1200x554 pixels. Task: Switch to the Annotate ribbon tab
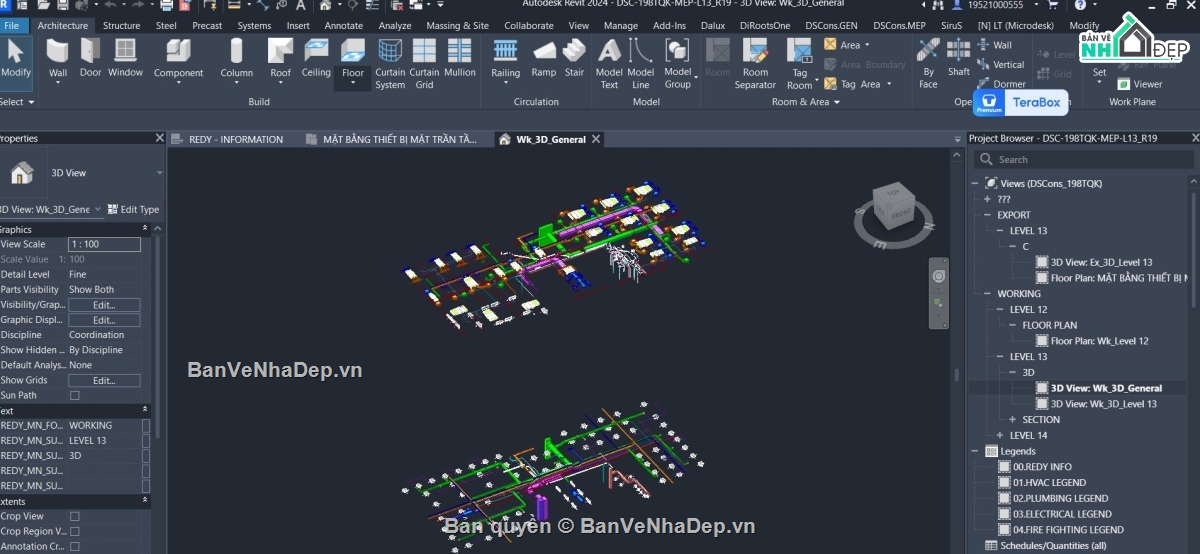click(344, 25)
